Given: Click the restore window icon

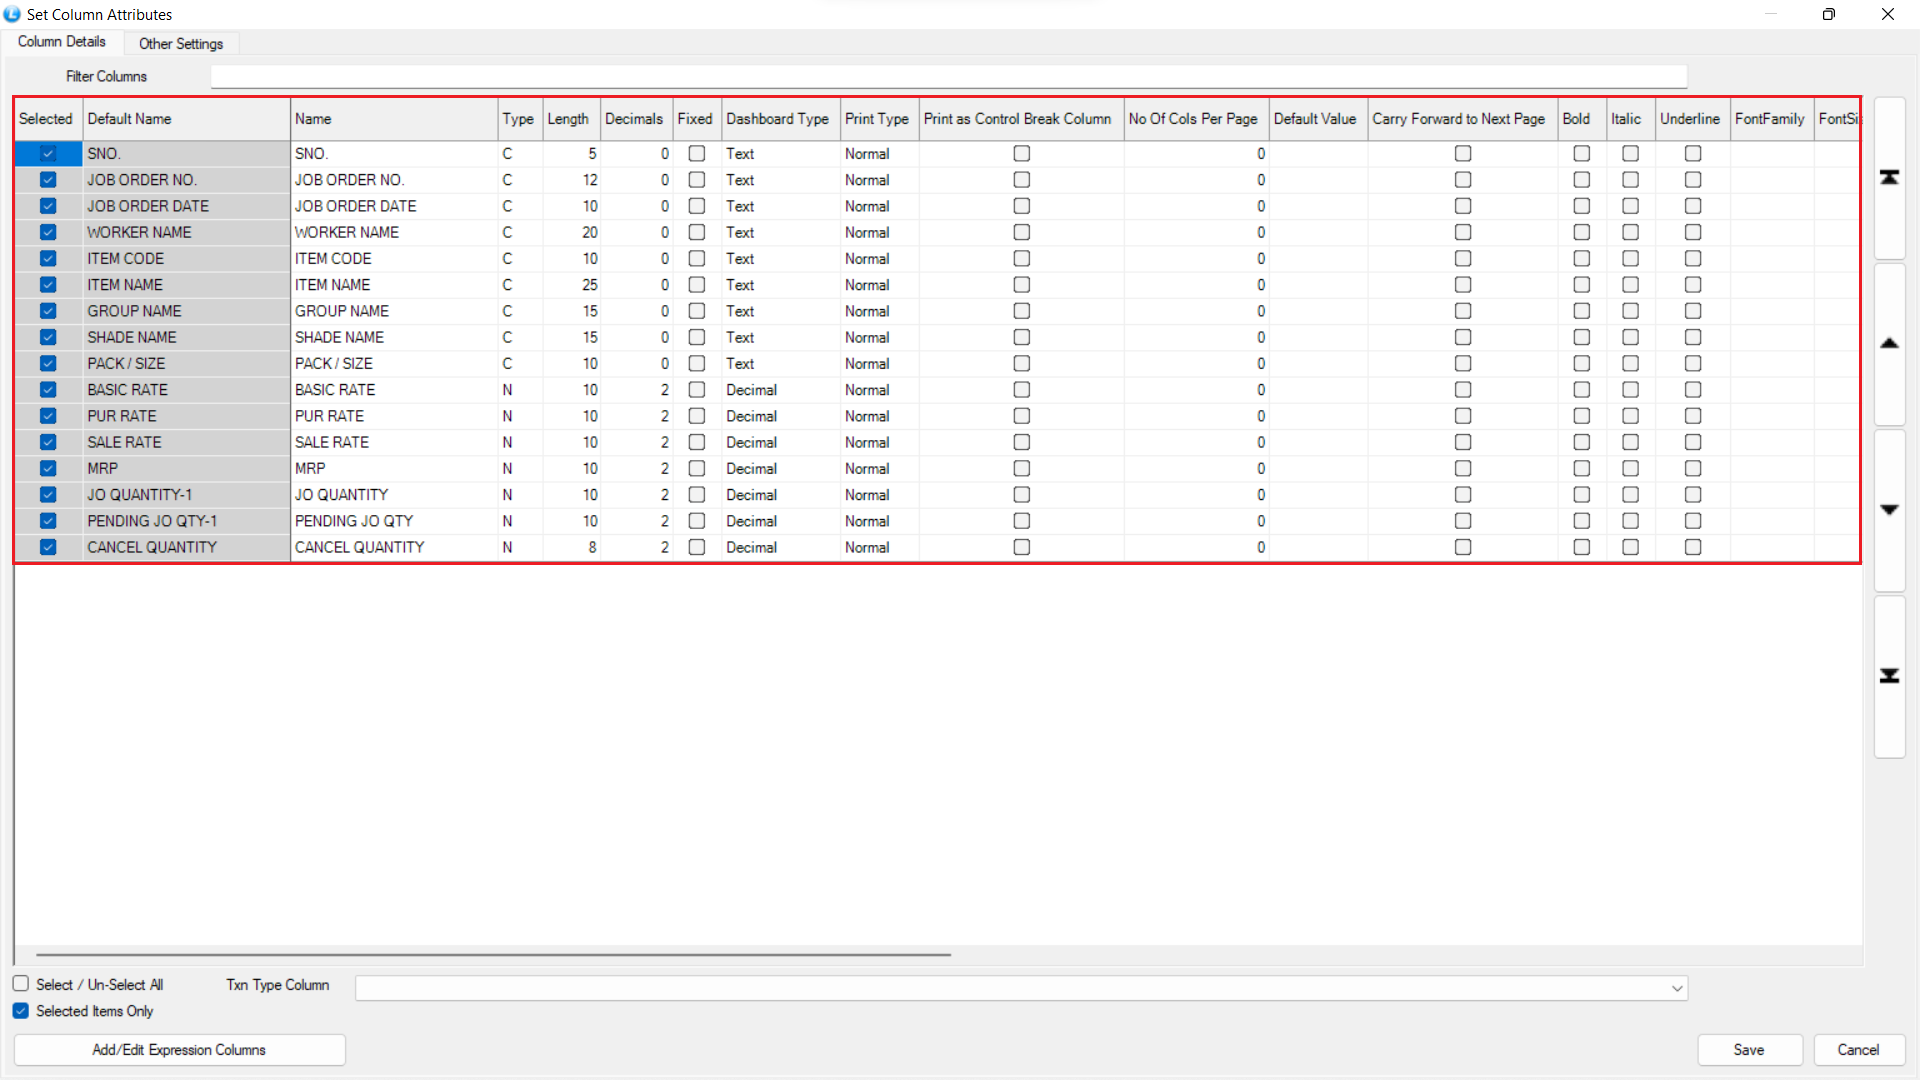Looking at the screenshot, I should click(1828, 14).
